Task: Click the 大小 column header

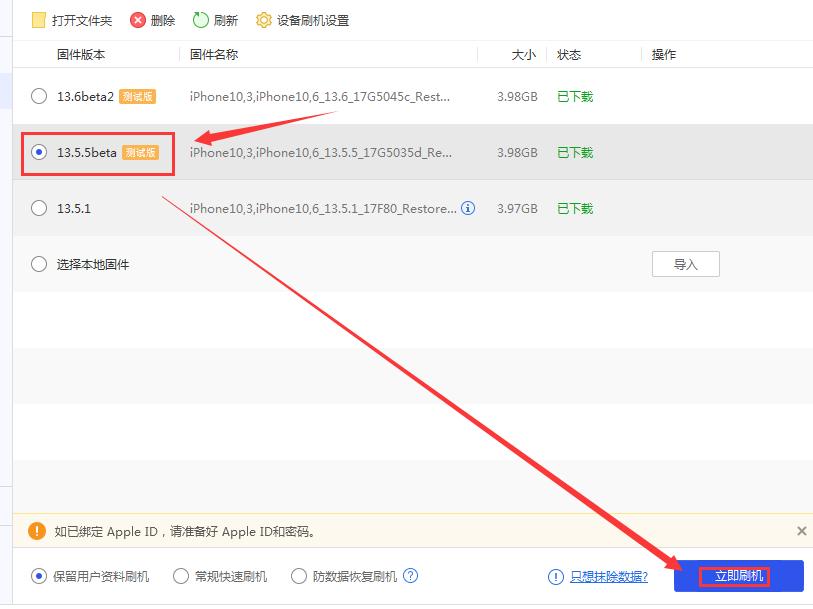Action: (524, 55)
